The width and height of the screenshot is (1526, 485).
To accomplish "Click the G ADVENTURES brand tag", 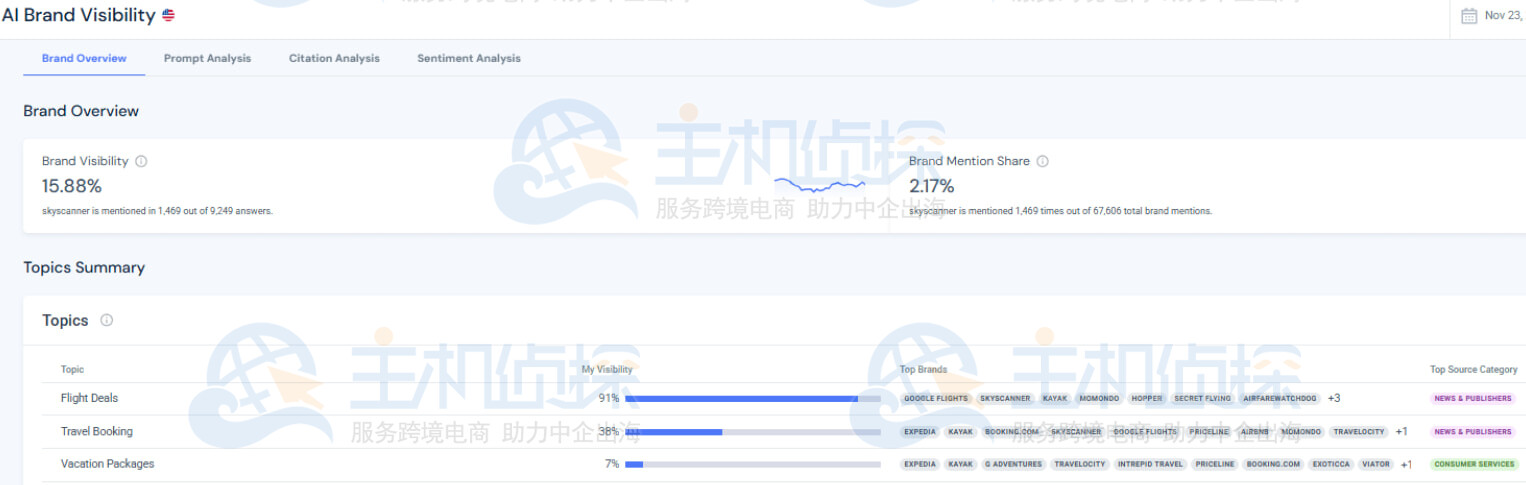I will [1014, 464].
